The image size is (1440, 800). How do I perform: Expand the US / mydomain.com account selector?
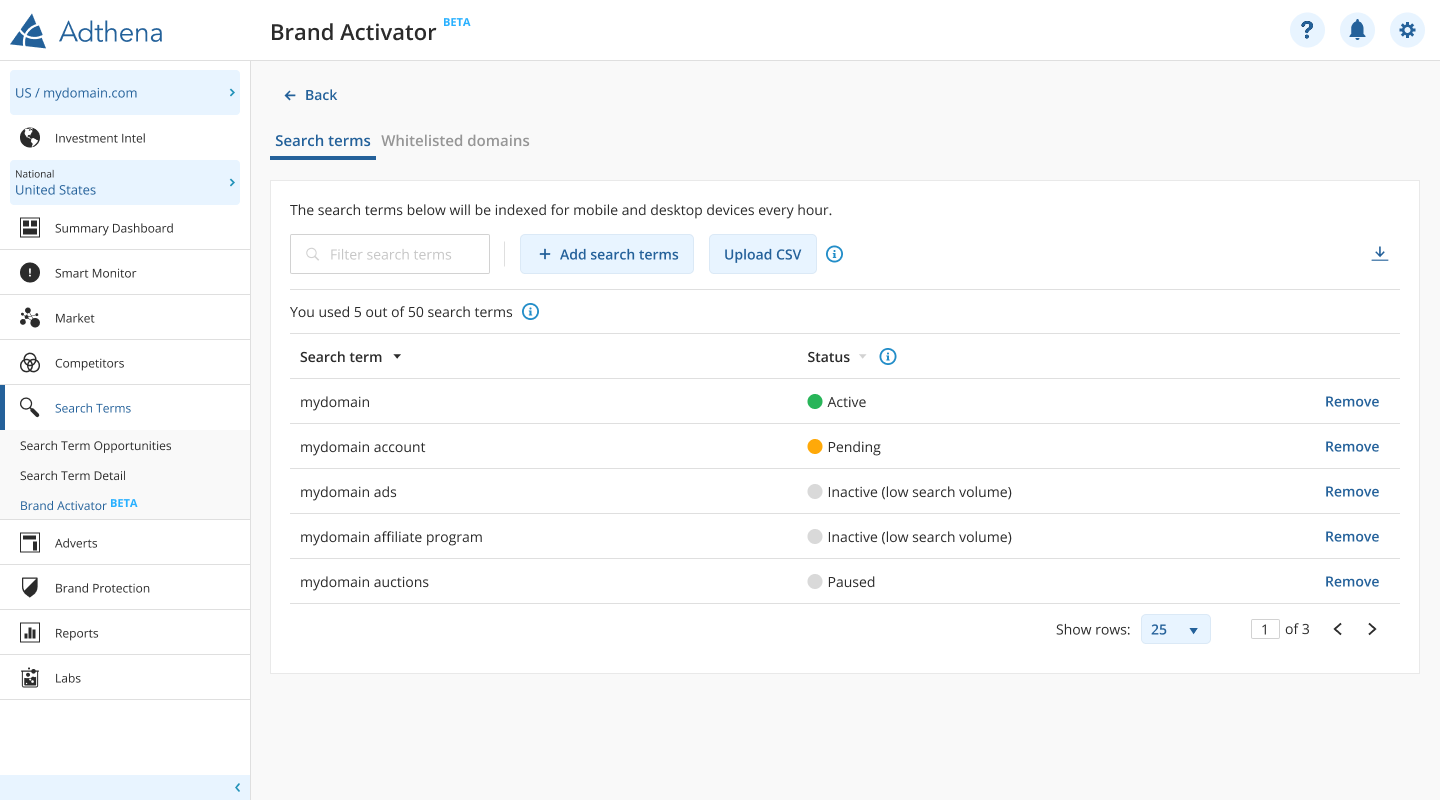pyautogui.click(x=125, y=93)
